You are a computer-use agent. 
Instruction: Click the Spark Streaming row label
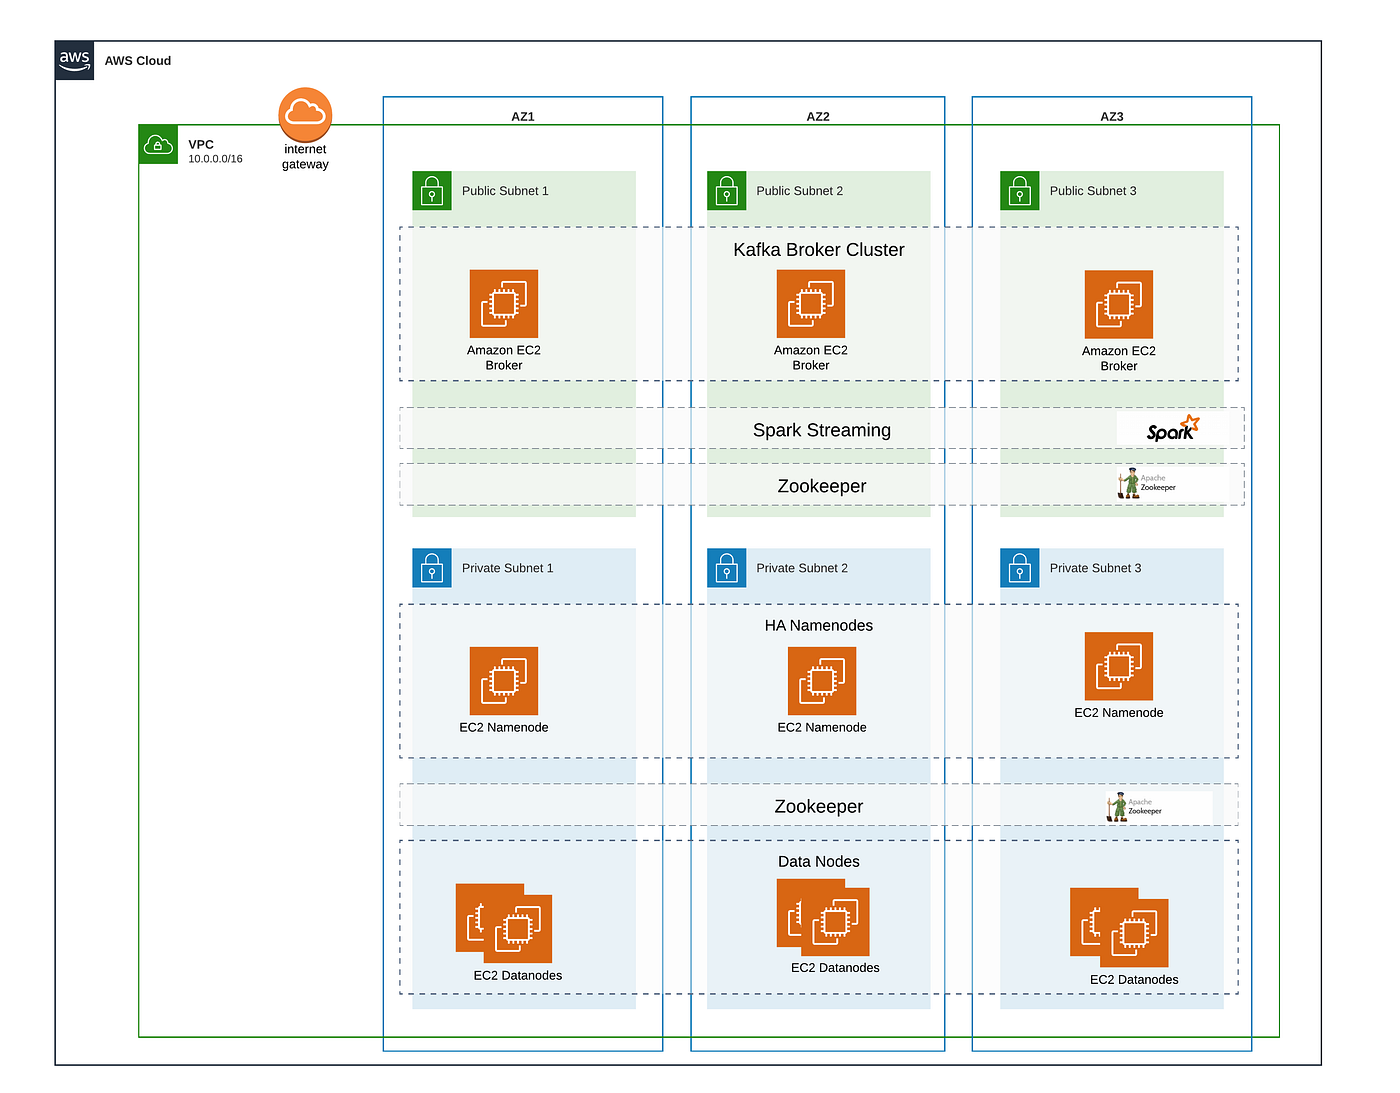point(821,430)
